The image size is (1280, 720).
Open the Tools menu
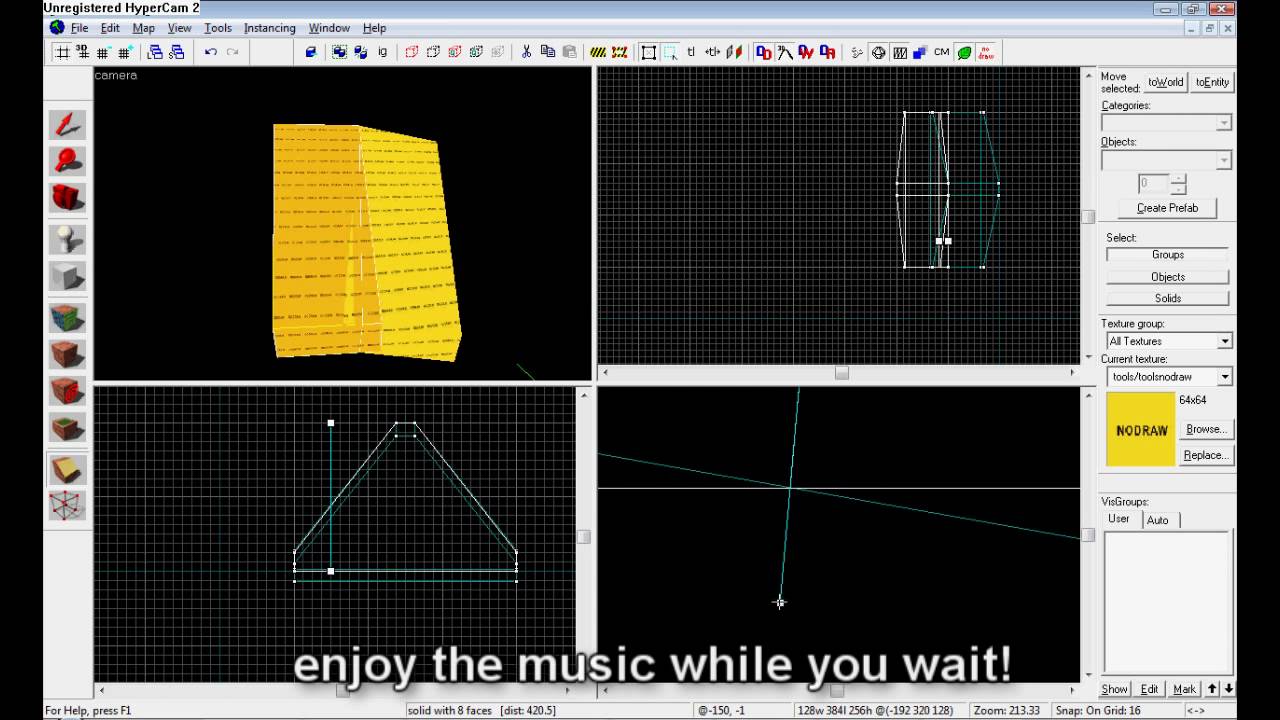click(218, 28)
